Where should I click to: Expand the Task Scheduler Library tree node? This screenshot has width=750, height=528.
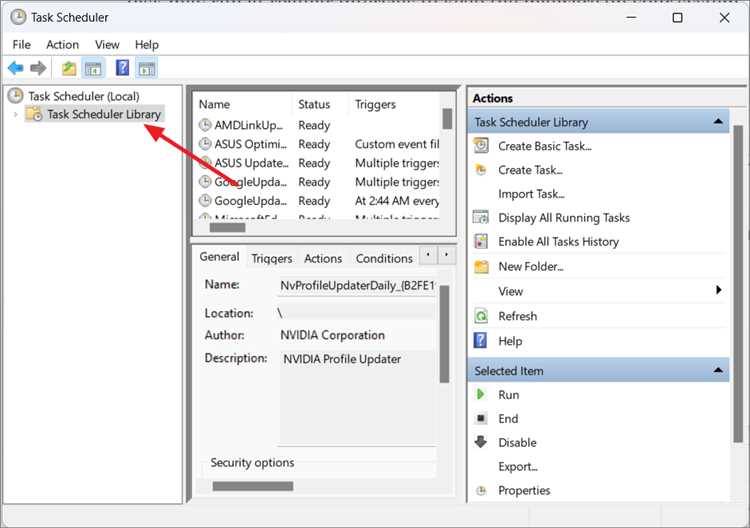[16, 114]
